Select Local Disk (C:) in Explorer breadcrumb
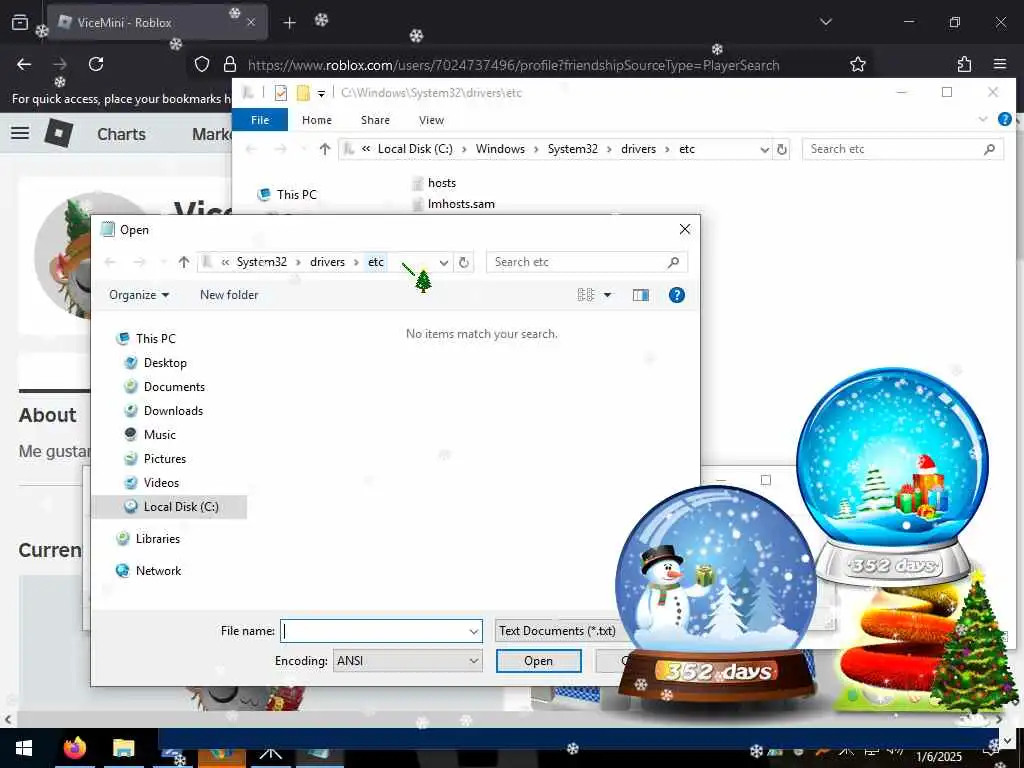This screenshot has width=1024, height=768. [415, 149]
